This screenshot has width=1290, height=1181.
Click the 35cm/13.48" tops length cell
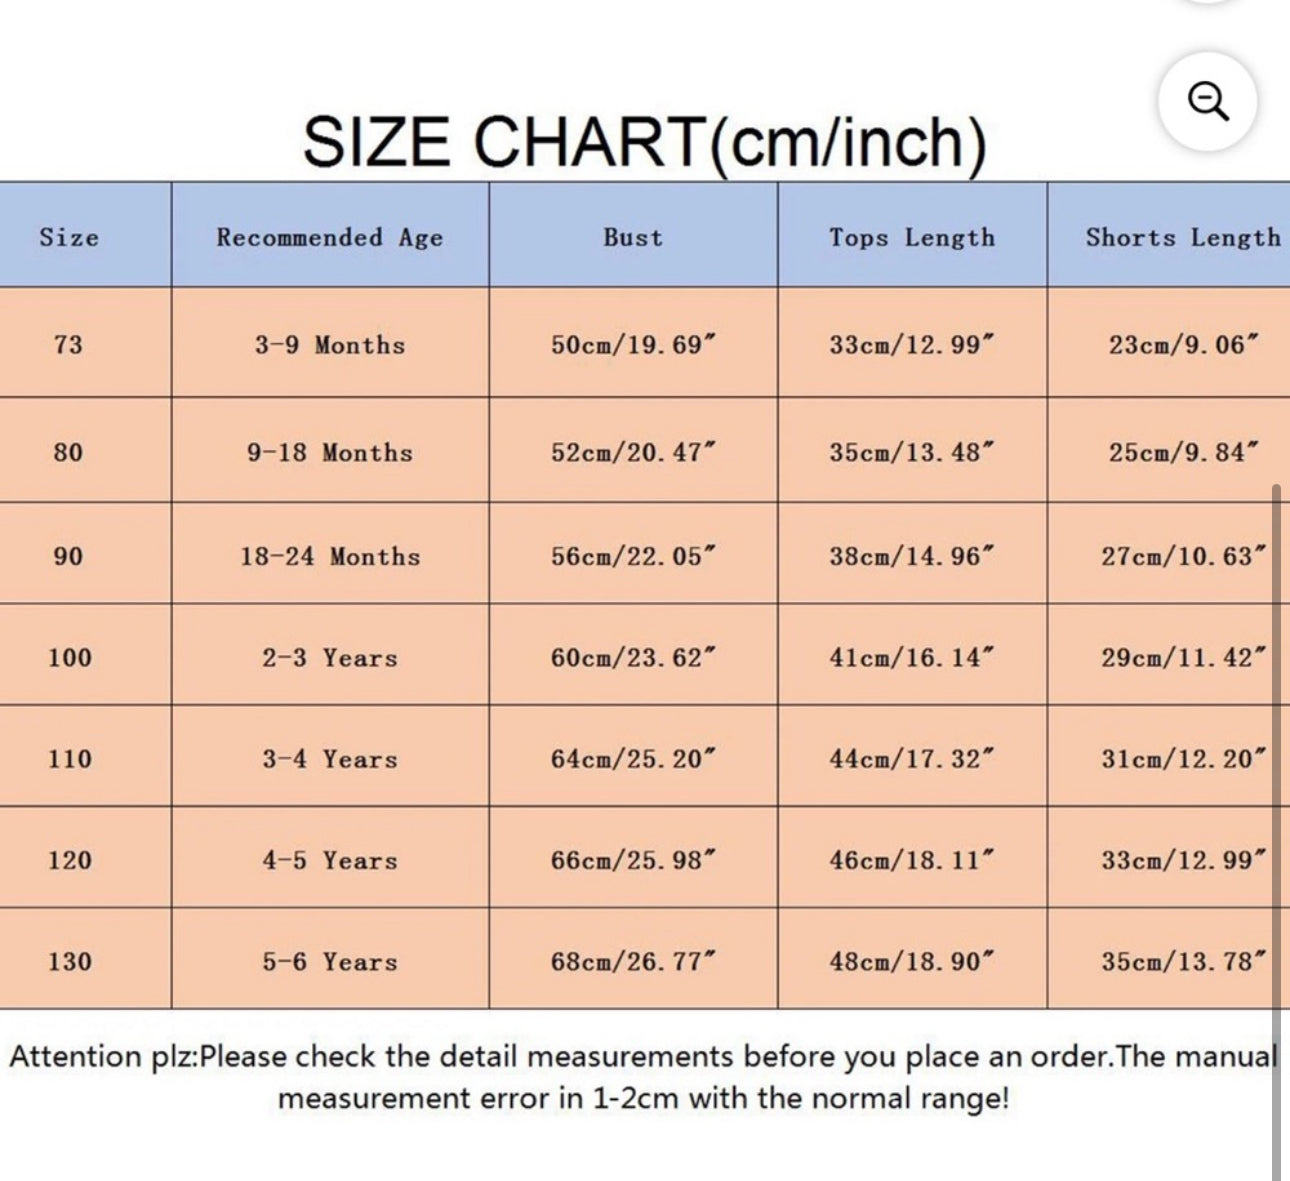(912, 452)
